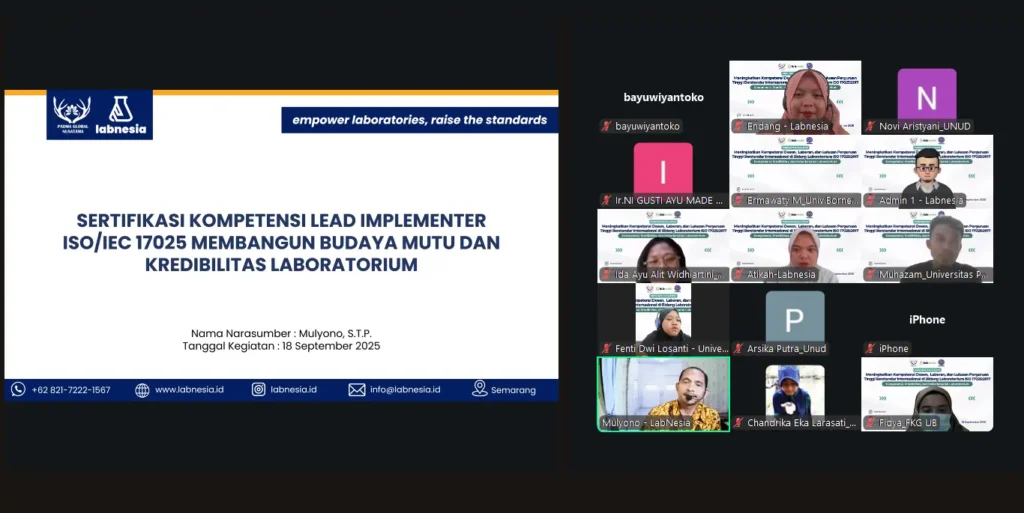Click the info@labnesia.id email address

[x=405, y=389]
